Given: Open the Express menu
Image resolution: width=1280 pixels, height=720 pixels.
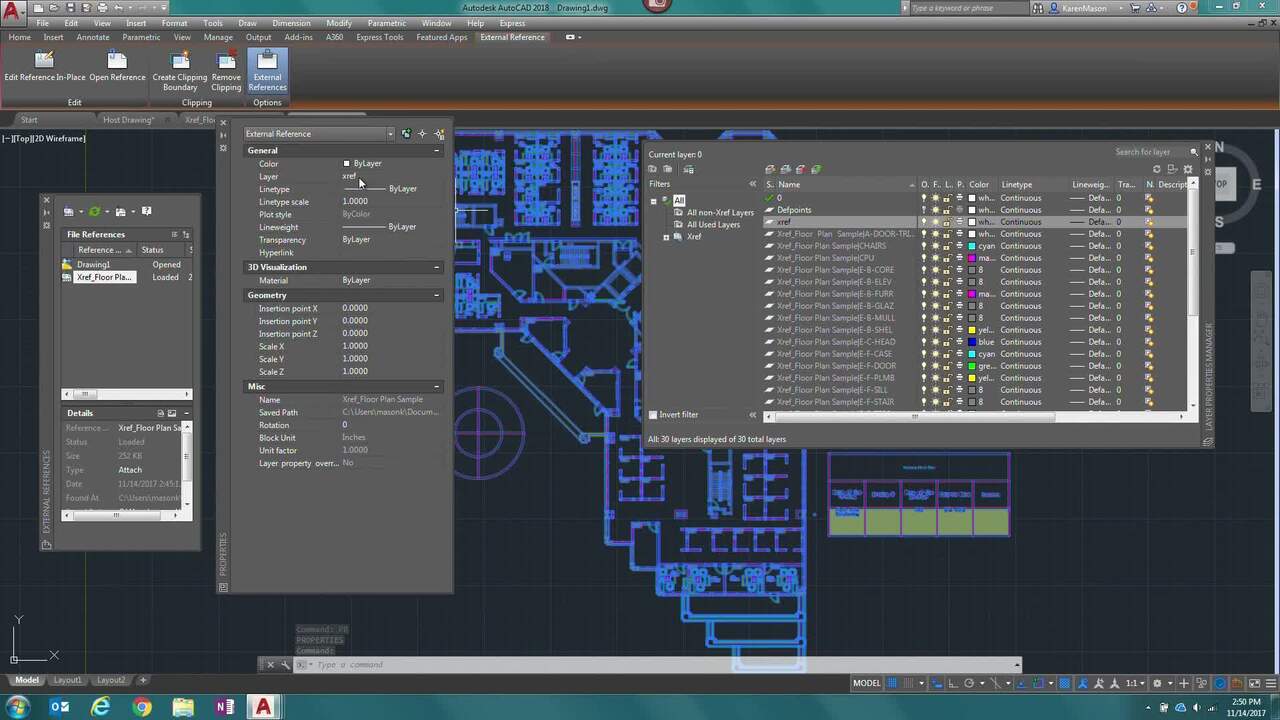Looking at the screenshot, I should tap(512, 23).
